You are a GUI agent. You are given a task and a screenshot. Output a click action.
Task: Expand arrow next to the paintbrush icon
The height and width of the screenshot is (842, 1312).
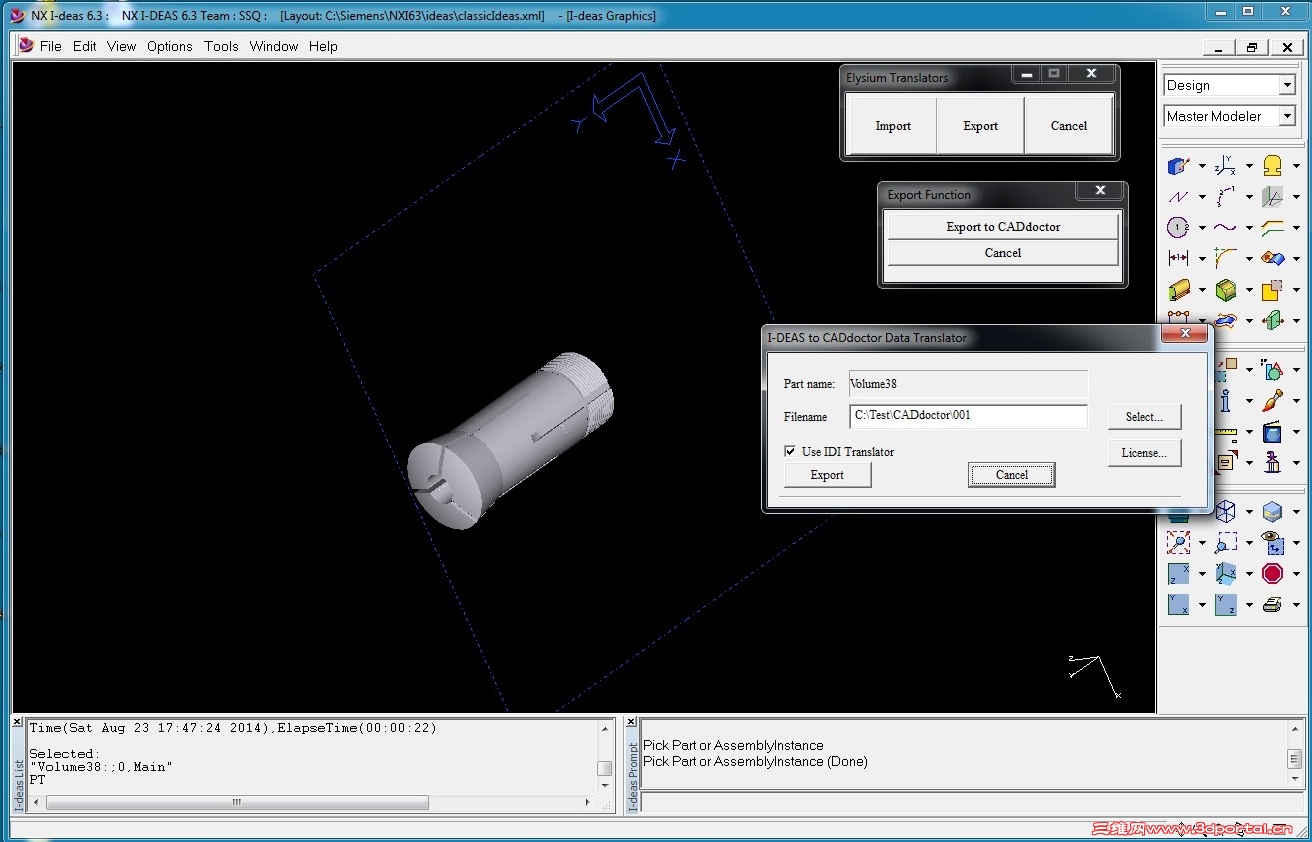coord(1296,402)
